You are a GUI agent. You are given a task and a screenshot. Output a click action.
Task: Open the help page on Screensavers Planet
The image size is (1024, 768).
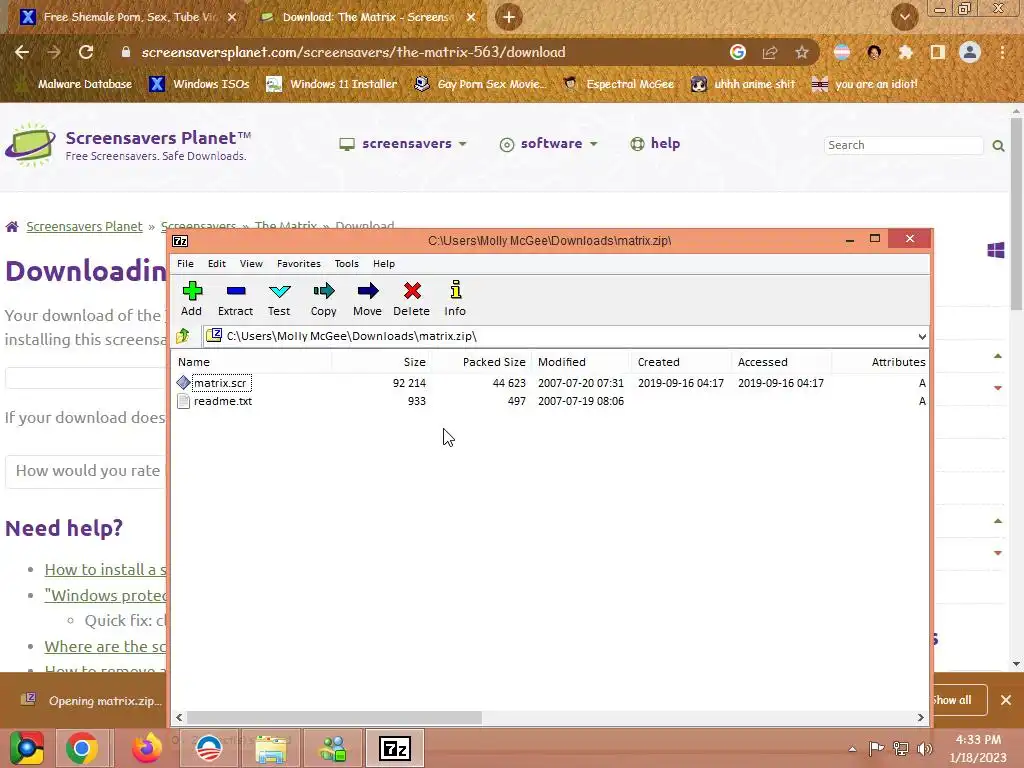(x=655, y=144)
